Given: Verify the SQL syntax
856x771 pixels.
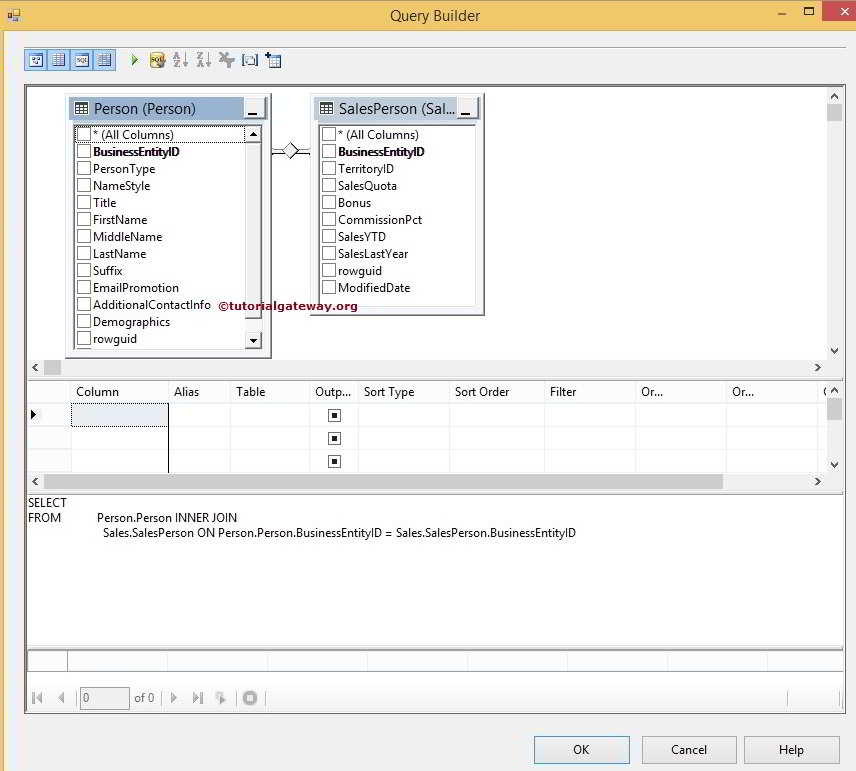Looking at the screenshot, I should tap(157, 59).
